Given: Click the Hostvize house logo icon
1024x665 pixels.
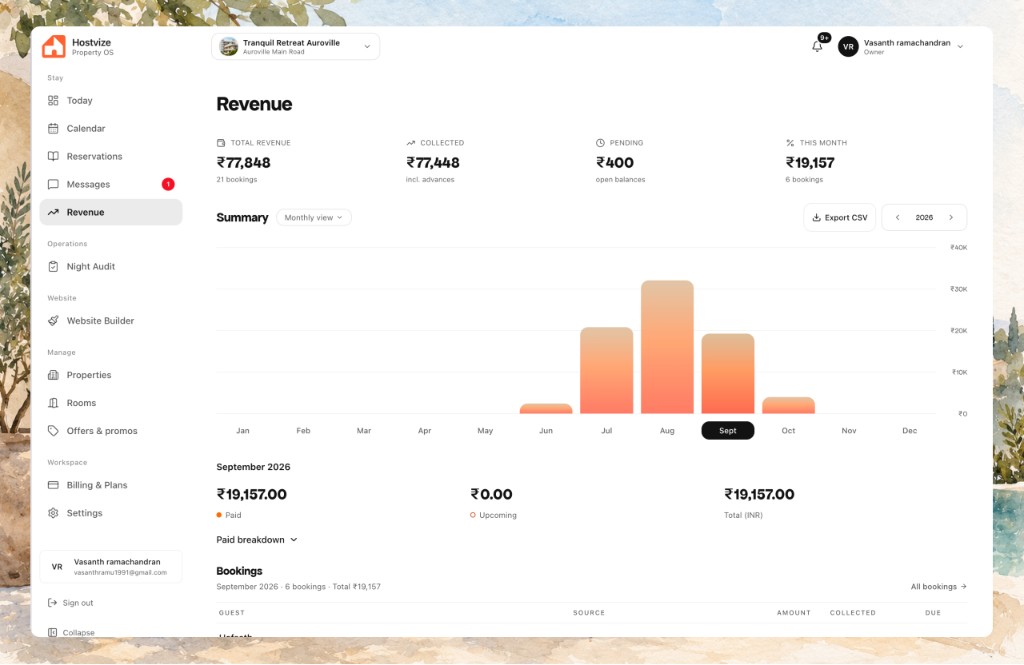Looking at the screenshot, I should pos(54,46).
